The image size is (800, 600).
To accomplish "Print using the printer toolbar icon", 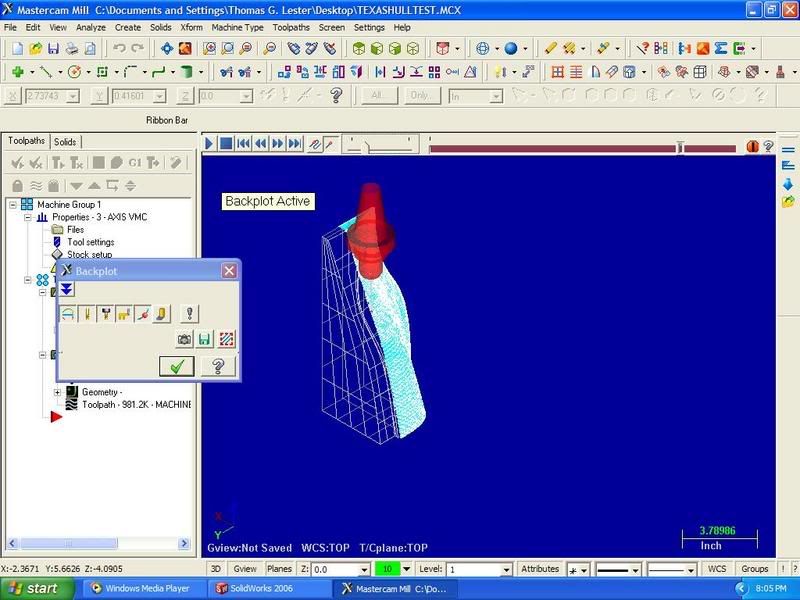I will (71, 48).
